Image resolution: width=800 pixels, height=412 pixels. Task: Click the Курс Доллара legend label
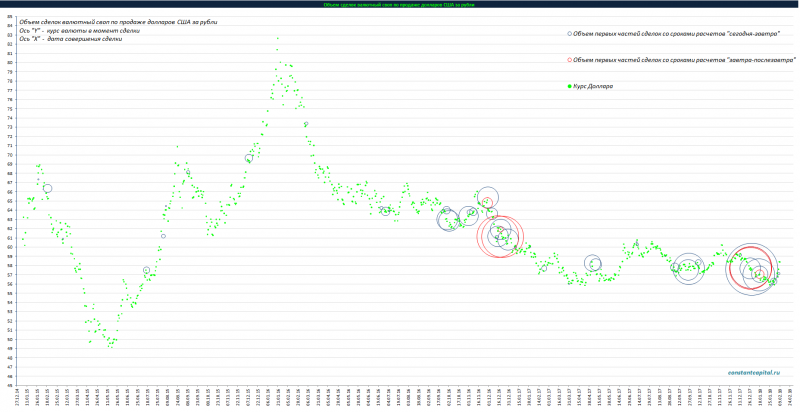tap(595, 86)
